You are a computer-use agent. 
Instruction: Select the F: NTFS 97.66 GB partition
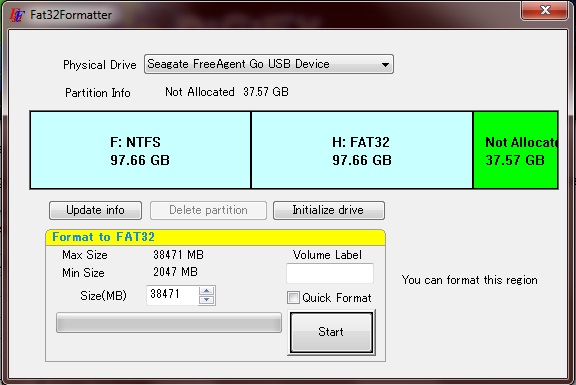coord(140,150)
